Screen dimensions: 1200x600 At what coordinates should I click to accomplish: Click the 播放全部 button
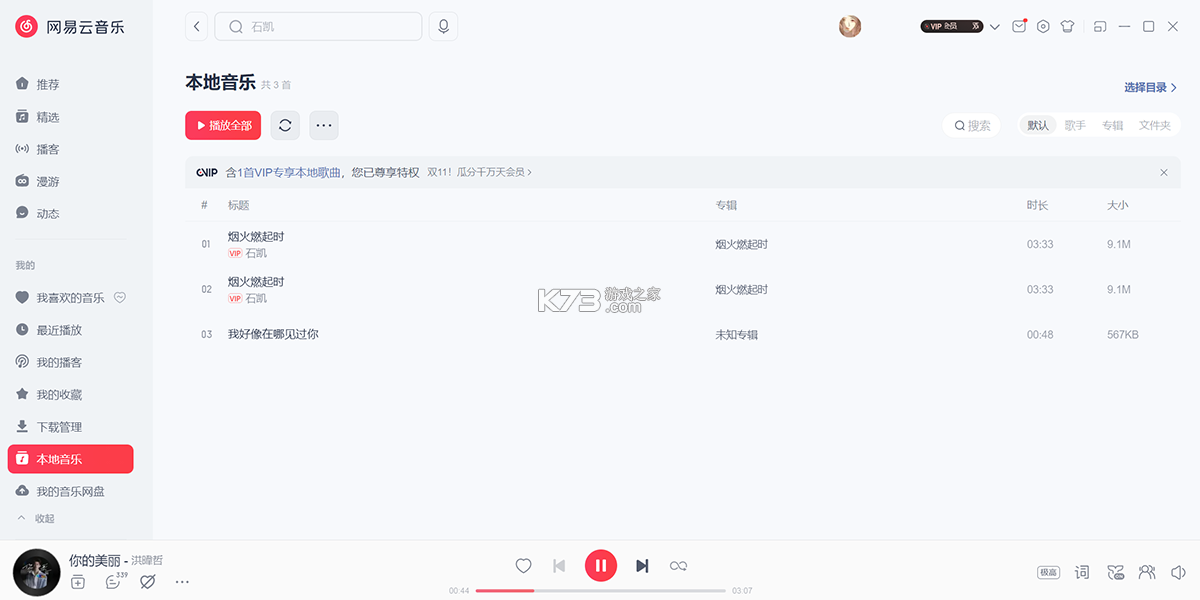(x=223, y=125)
